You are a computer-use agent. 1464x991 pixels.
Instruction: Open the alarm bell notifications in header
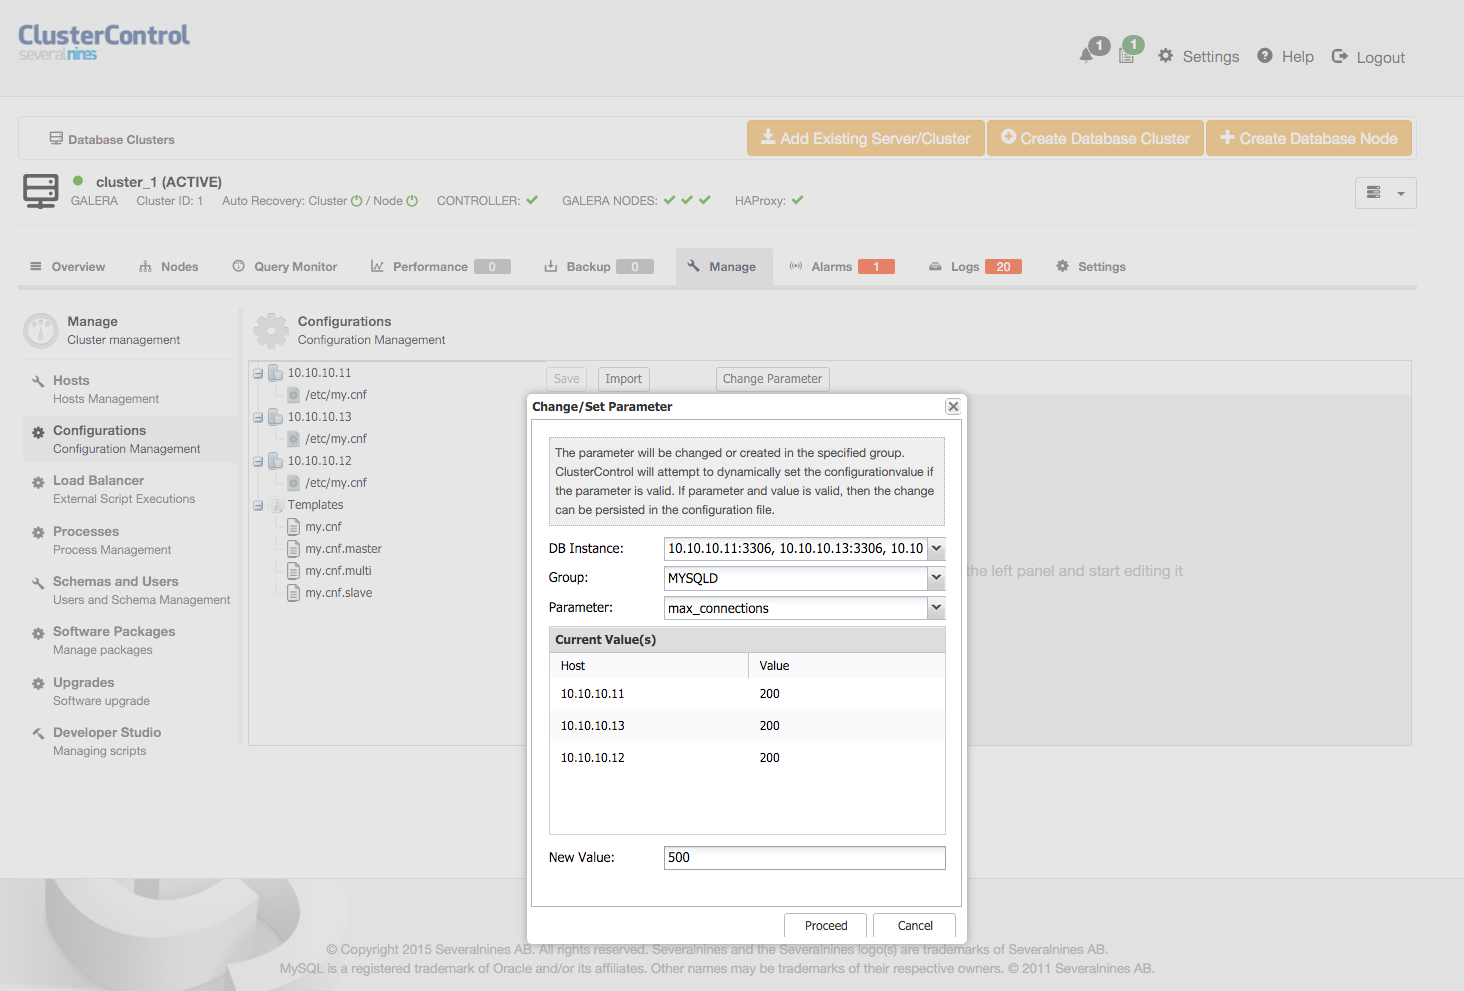tap(1087, 56)
